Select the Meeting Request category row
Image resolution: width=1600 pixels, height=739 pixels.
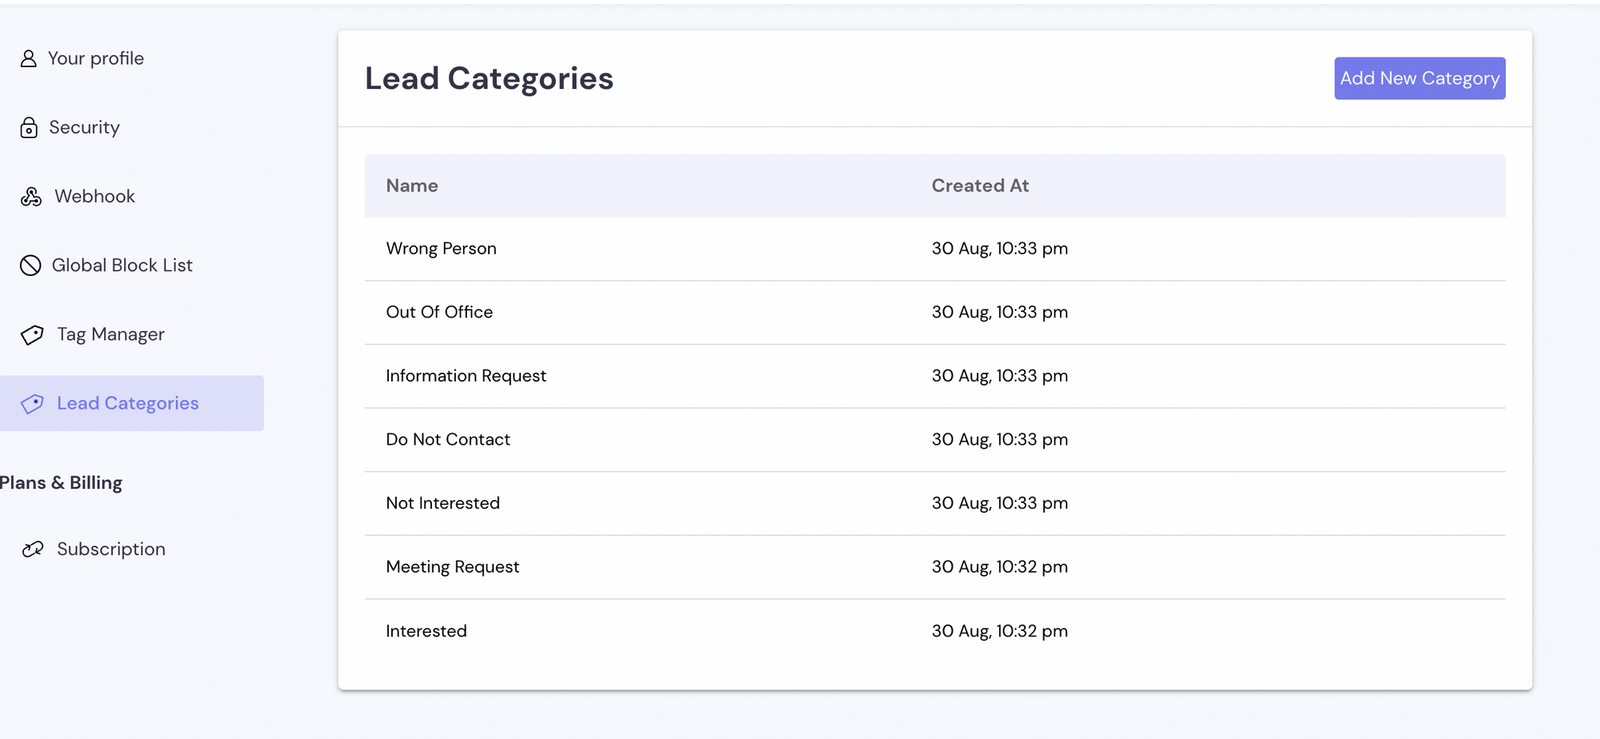tap(452, 567)
